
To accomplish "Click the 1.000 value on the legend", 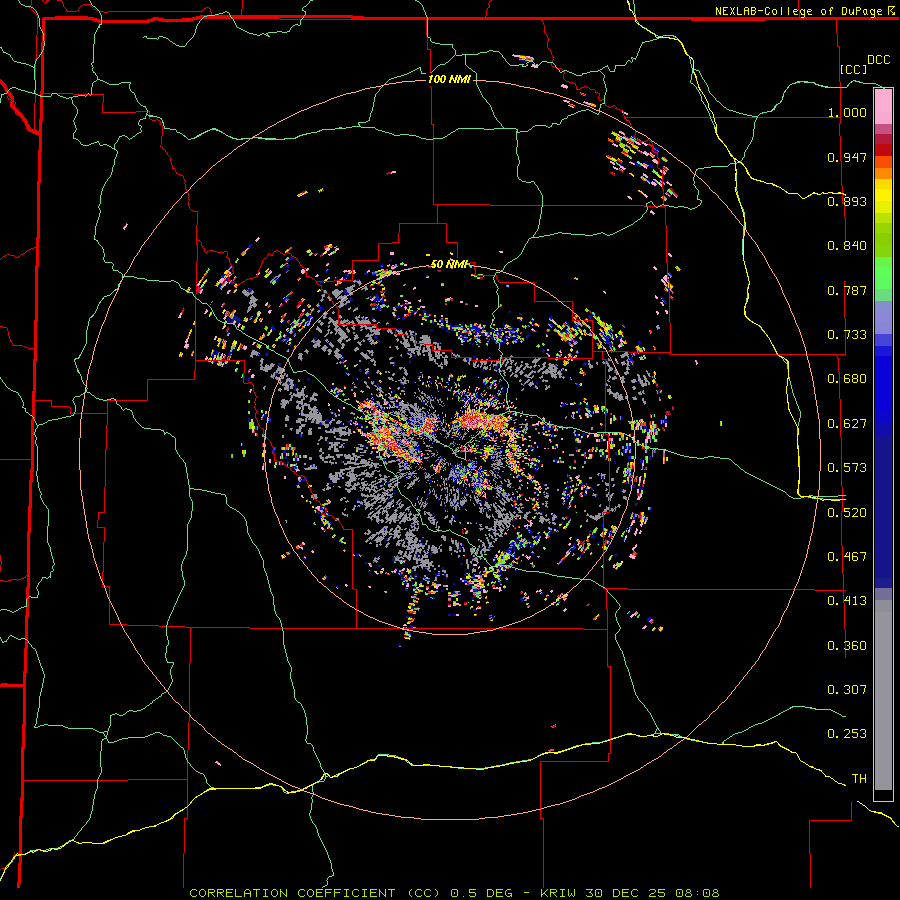I will (x=847, y=112).
